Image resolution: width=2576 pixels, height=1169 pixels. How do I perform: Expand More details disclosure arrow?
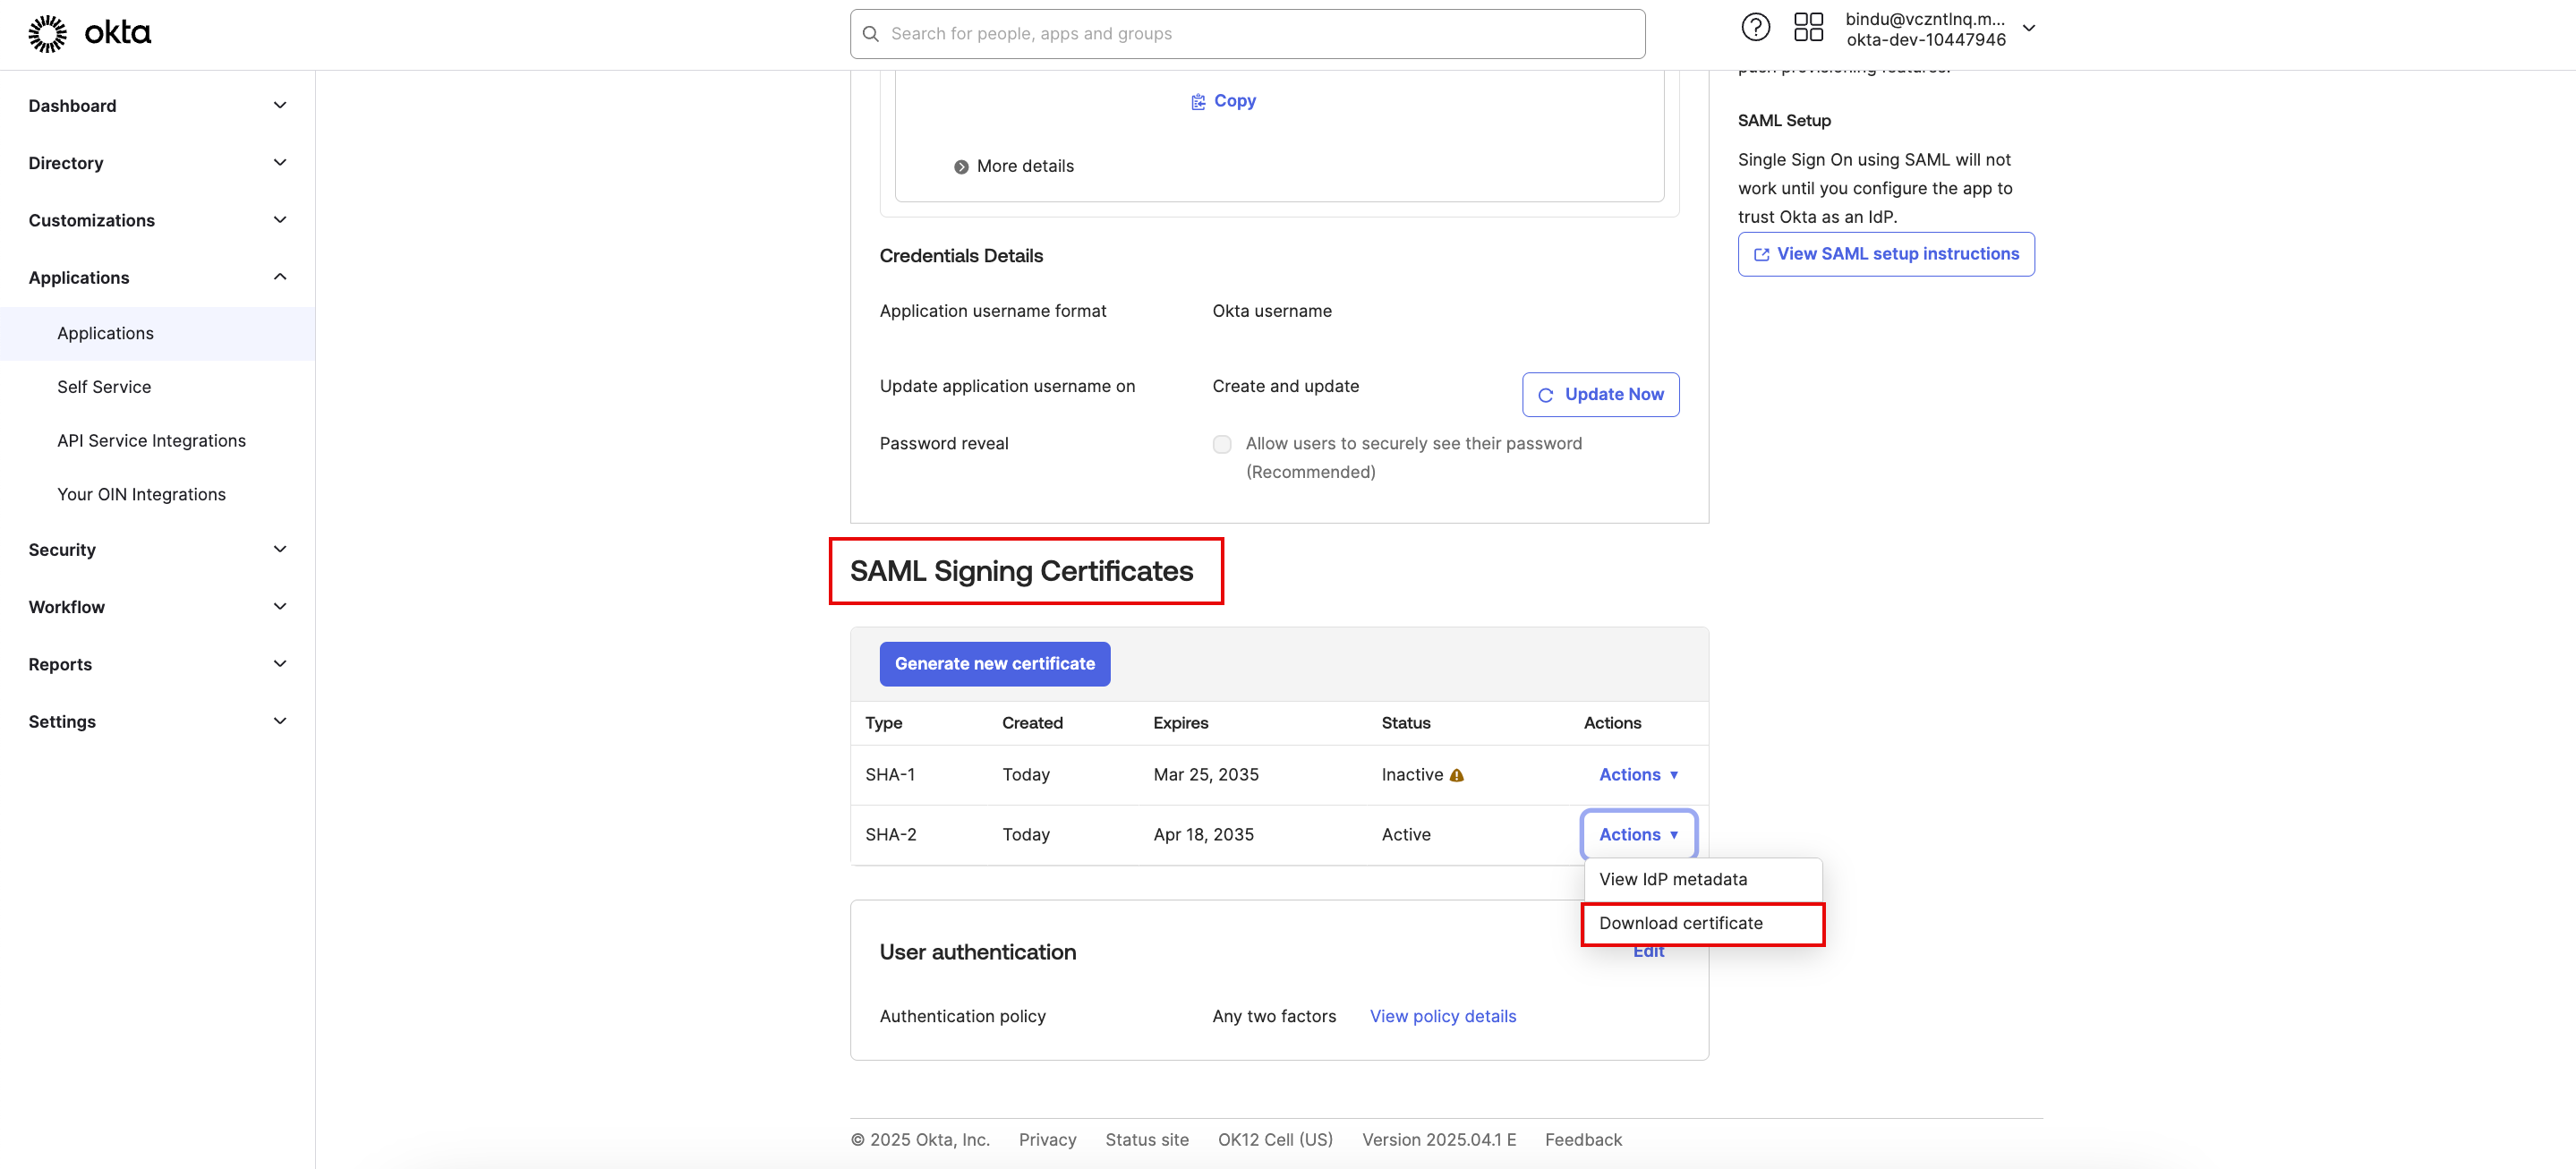click(961, 167)
